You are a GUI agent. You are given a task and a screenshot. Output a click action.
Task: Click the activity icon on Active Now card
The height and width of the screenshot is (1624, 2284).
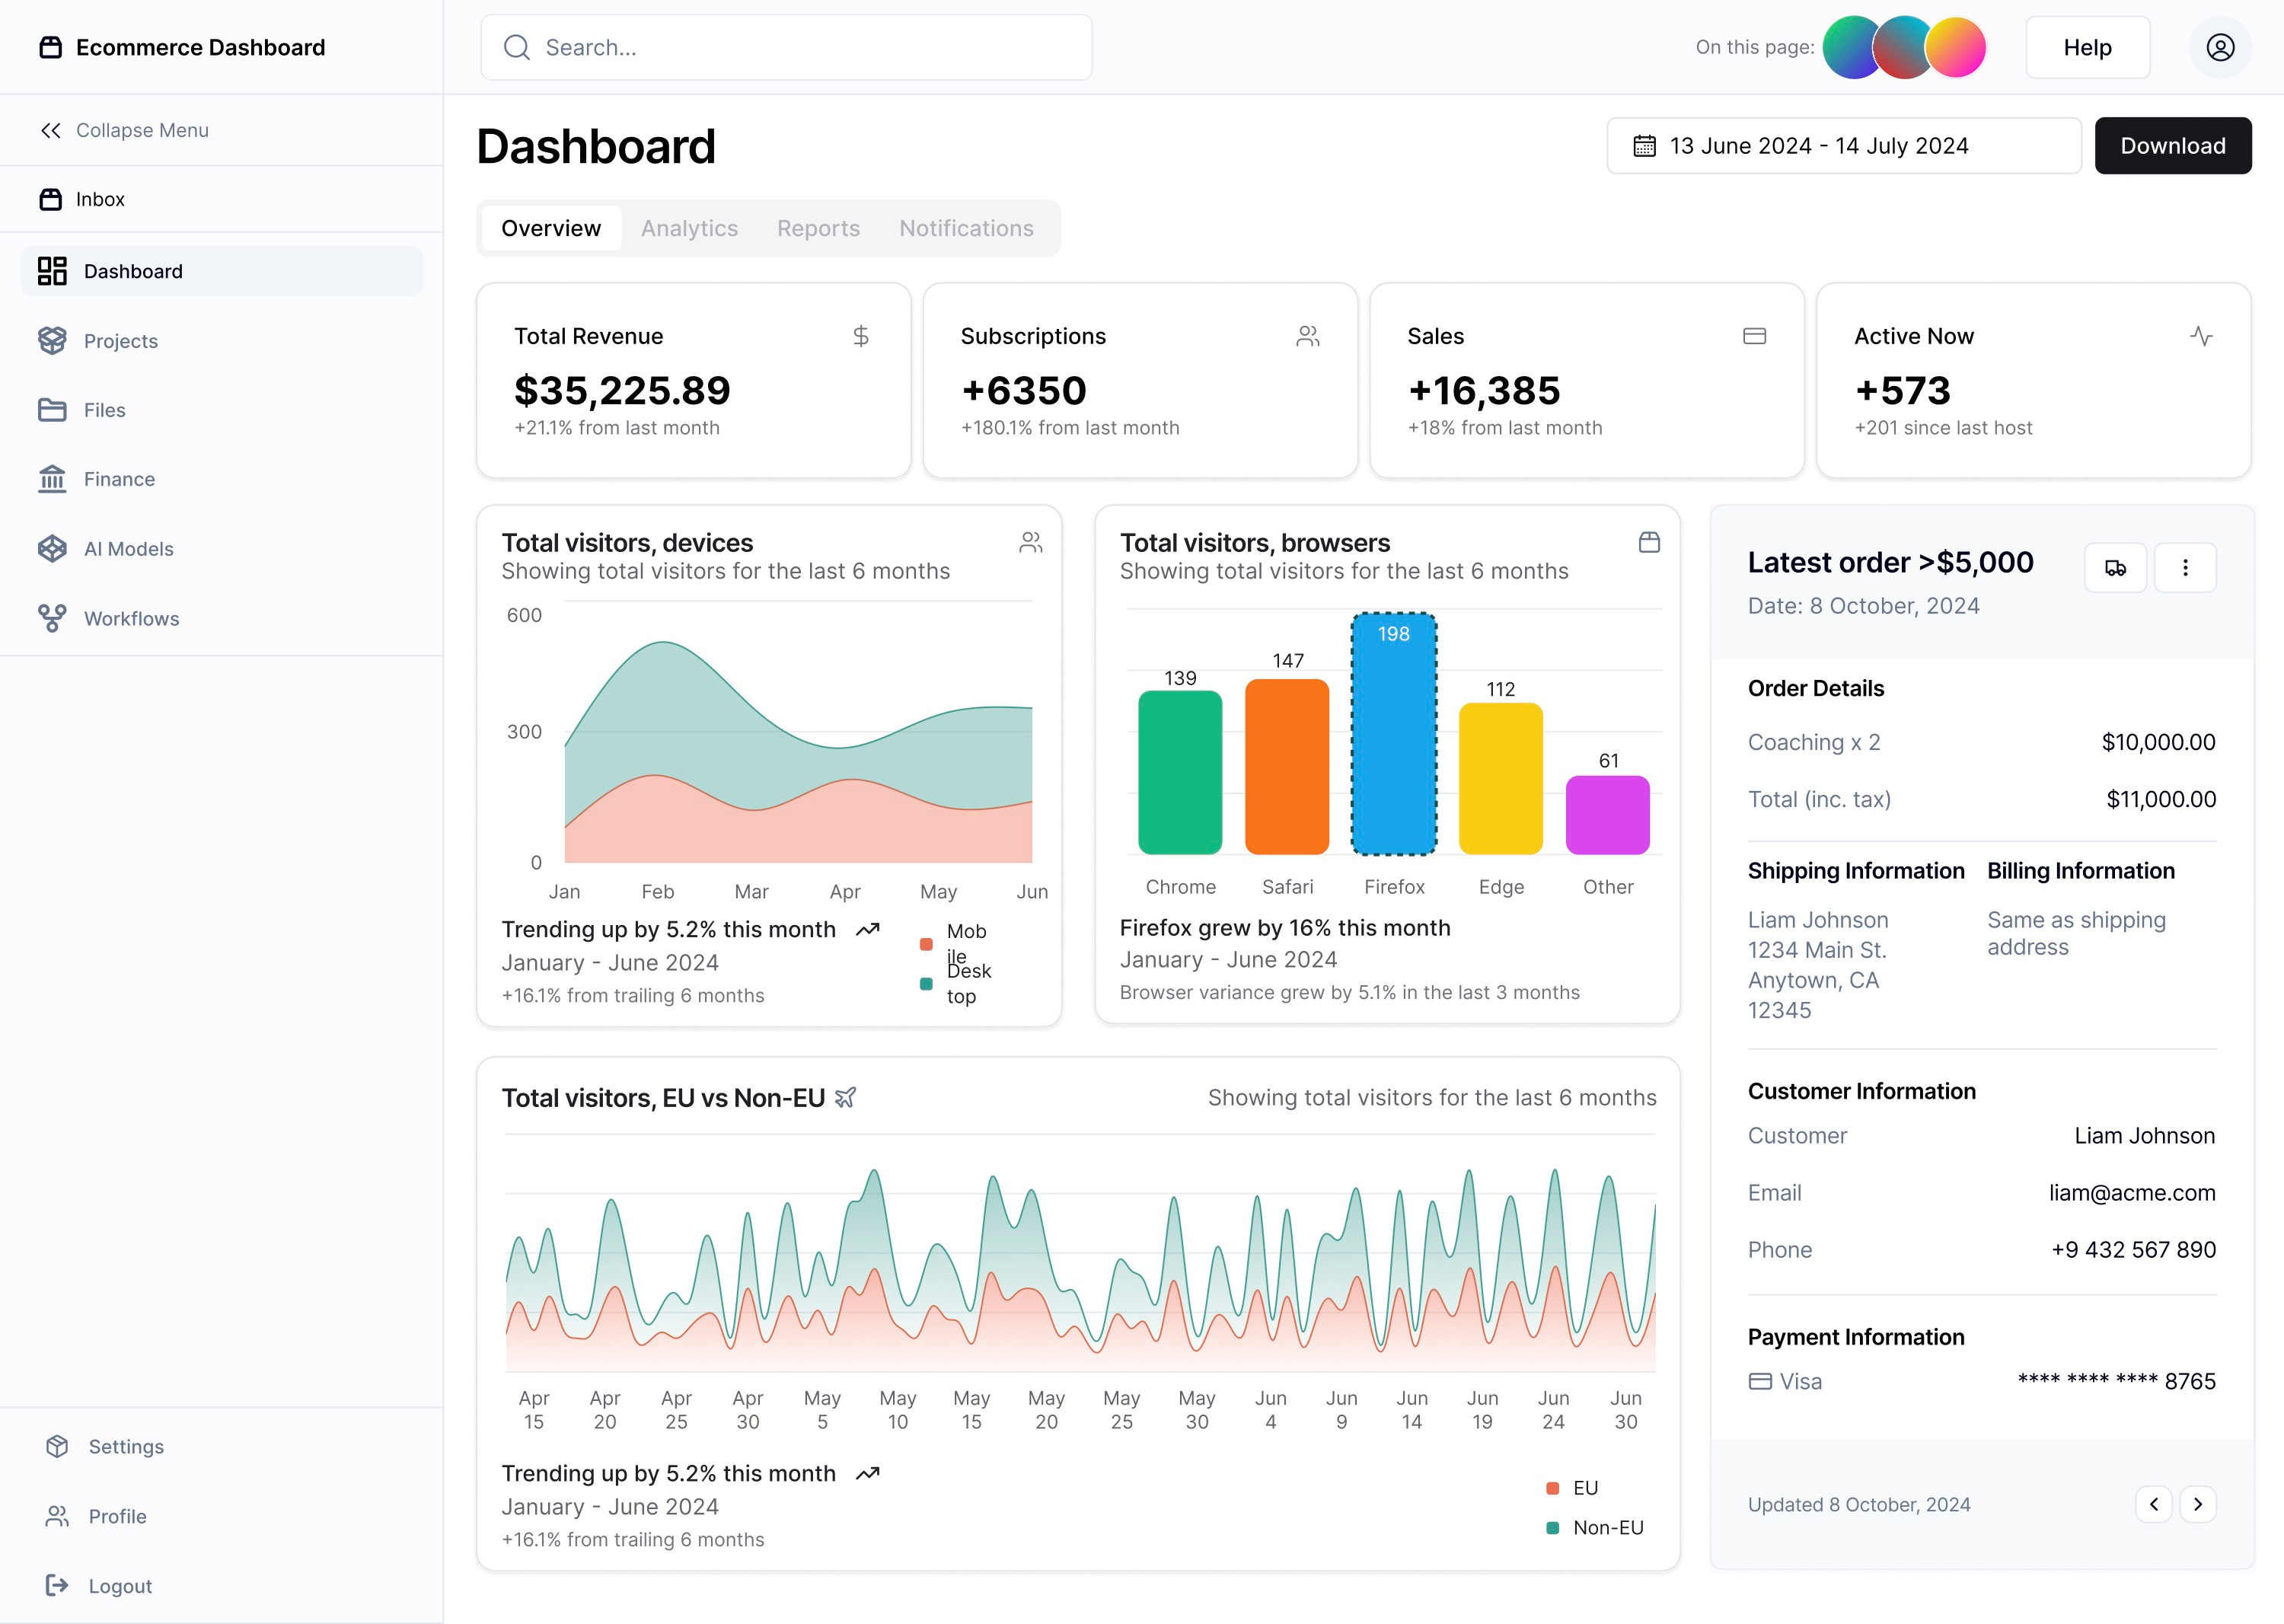pyautogui.click(x=2201, y=336)
